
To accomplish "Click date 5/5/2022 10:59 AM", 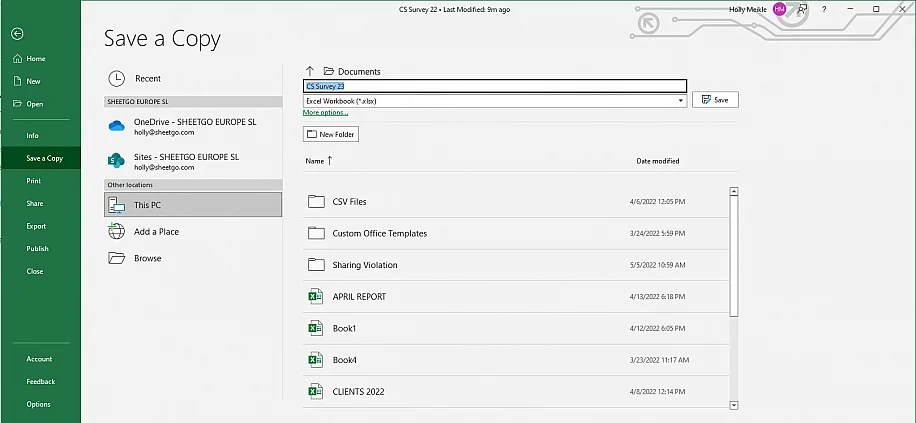I will click(658, 265).
